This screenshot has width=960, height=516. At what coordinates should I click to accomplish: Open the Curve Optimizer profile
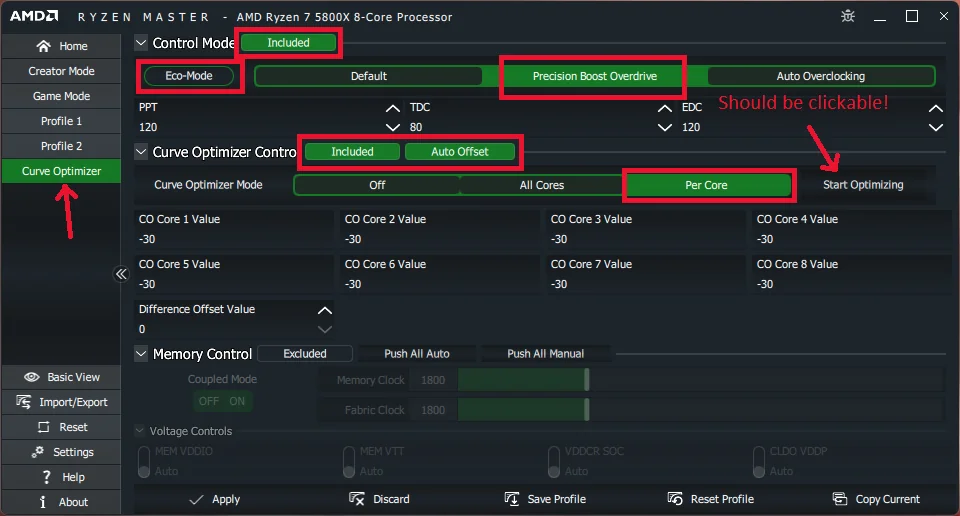point(61,171)
